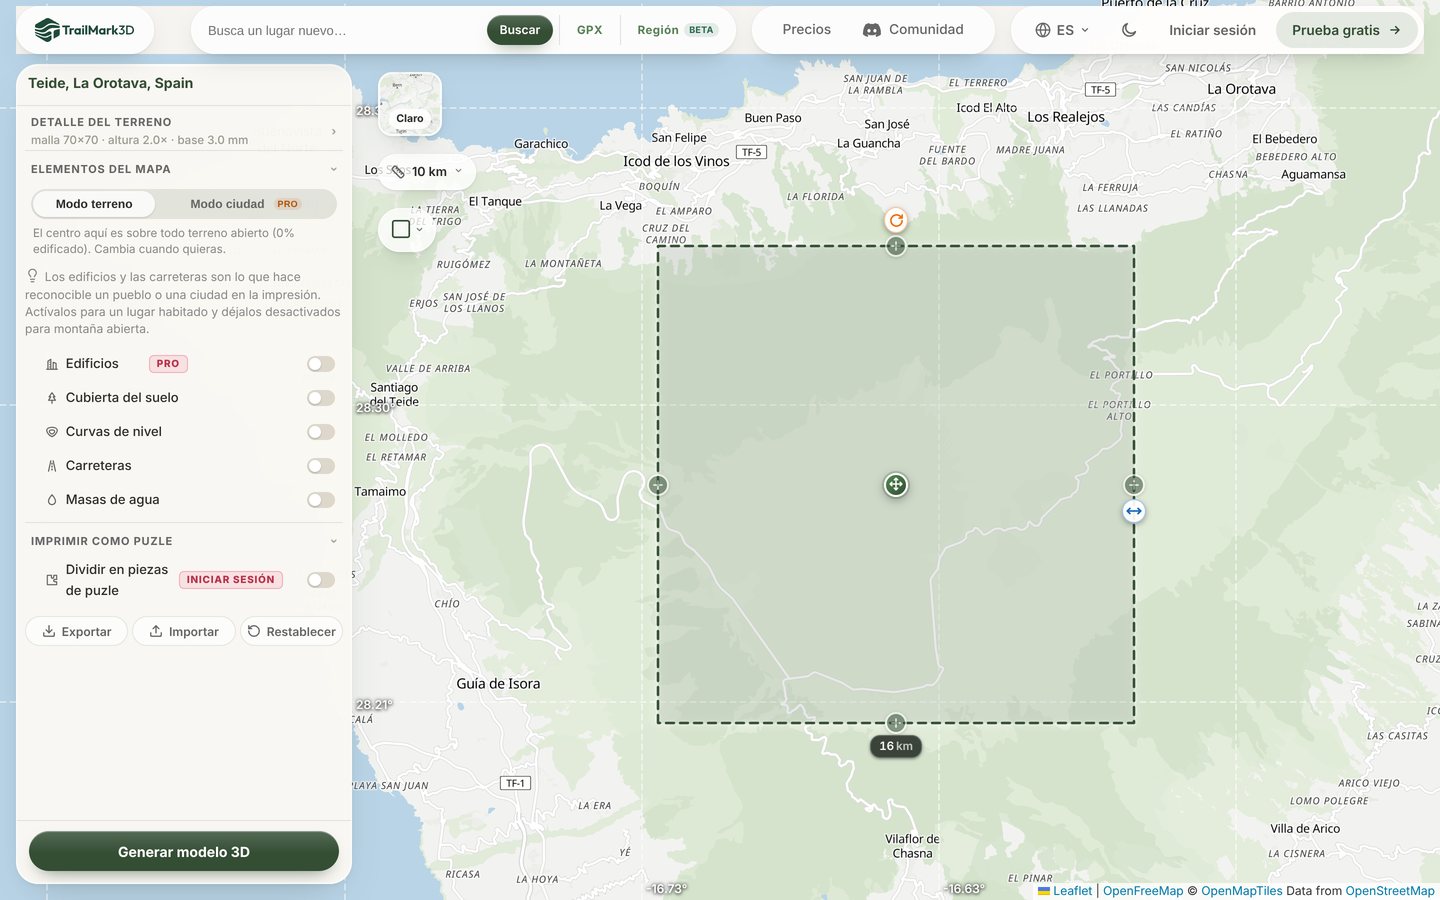Click the right edge selection handle
The image size is (1440, 900).
click(1133, 485)
